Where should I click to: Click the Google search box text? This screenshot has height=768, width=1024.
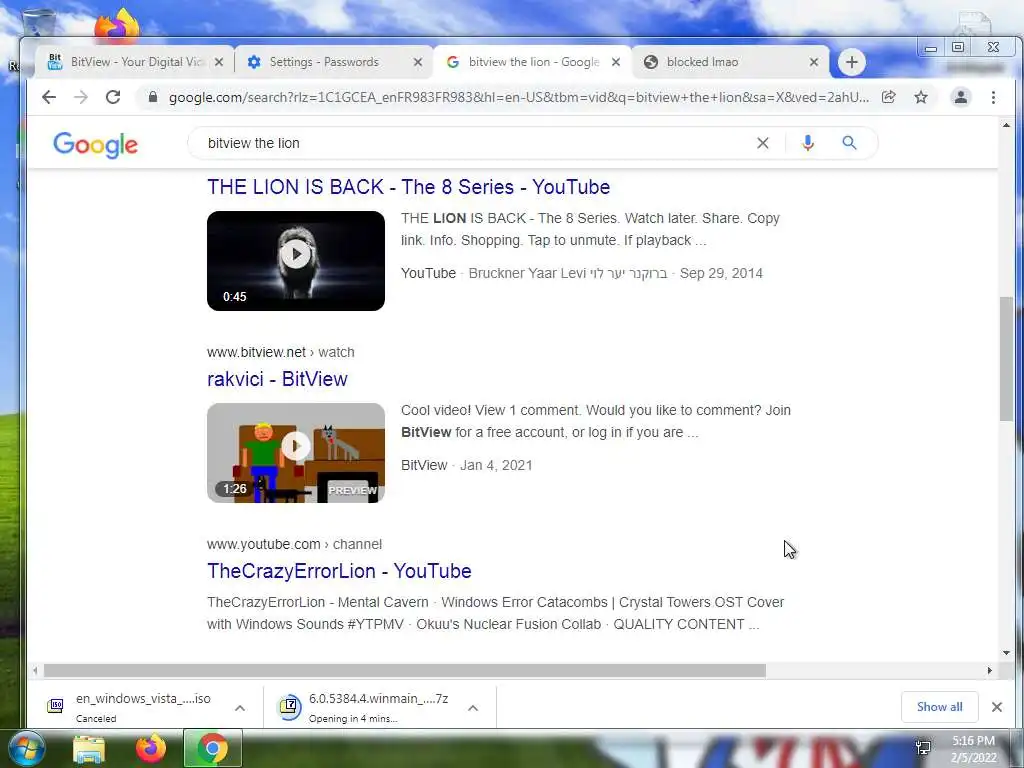tap(253, 143)
